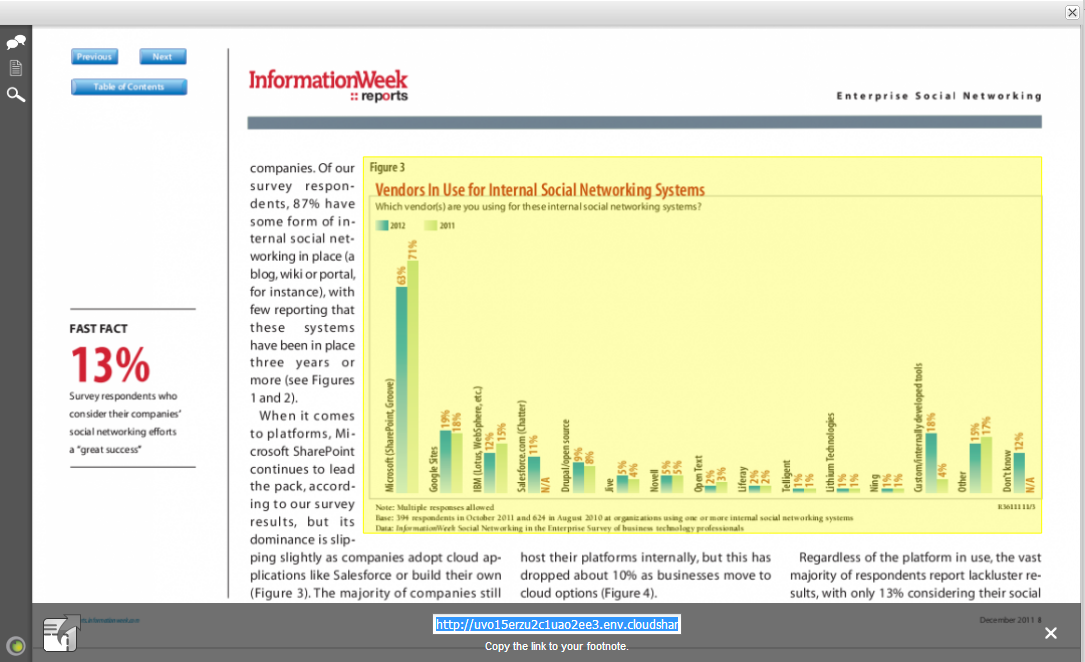Click the 'Lithium Technologies' bar label
The height and width of the screenshot is (662, 1085).
click(830, 452)
